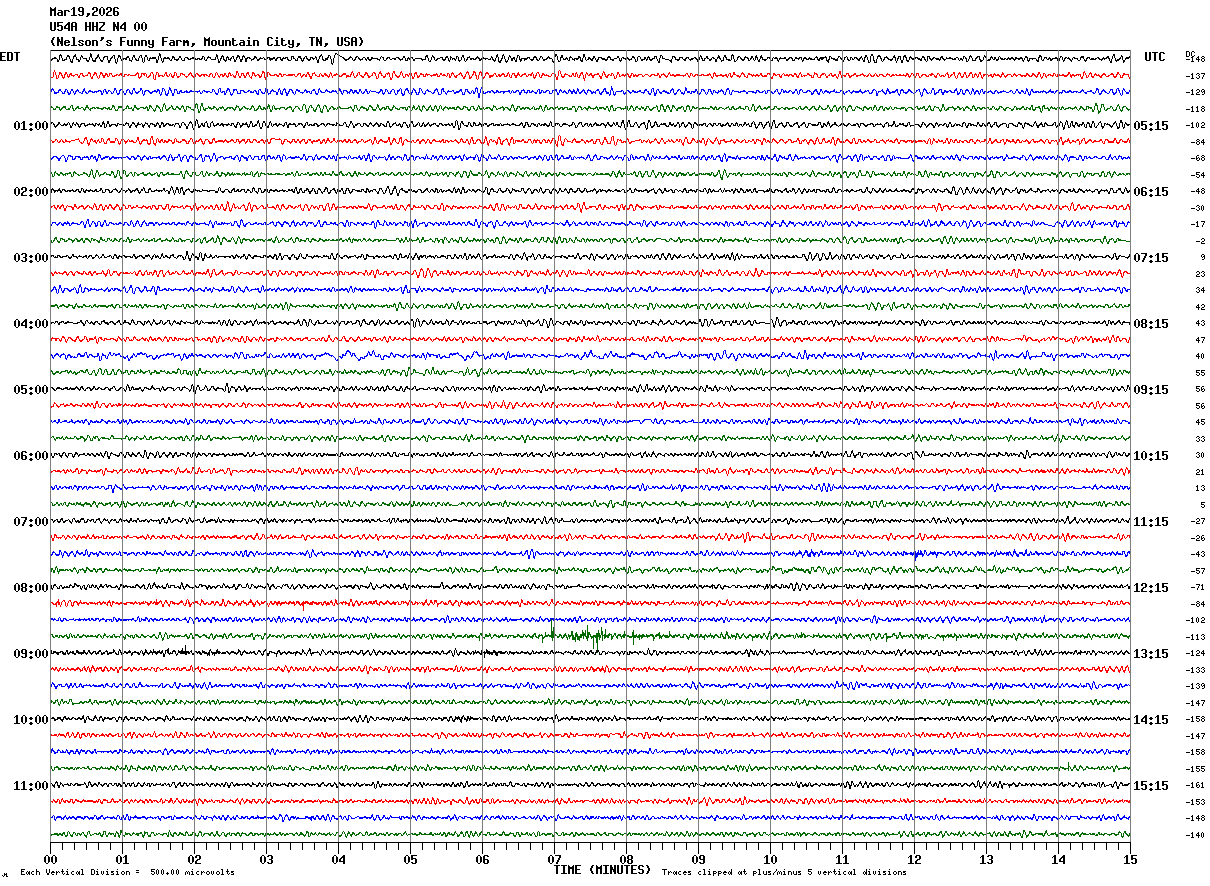Select the UTC timezone label
This screenshot has height=886, width=1210.
1155,57
